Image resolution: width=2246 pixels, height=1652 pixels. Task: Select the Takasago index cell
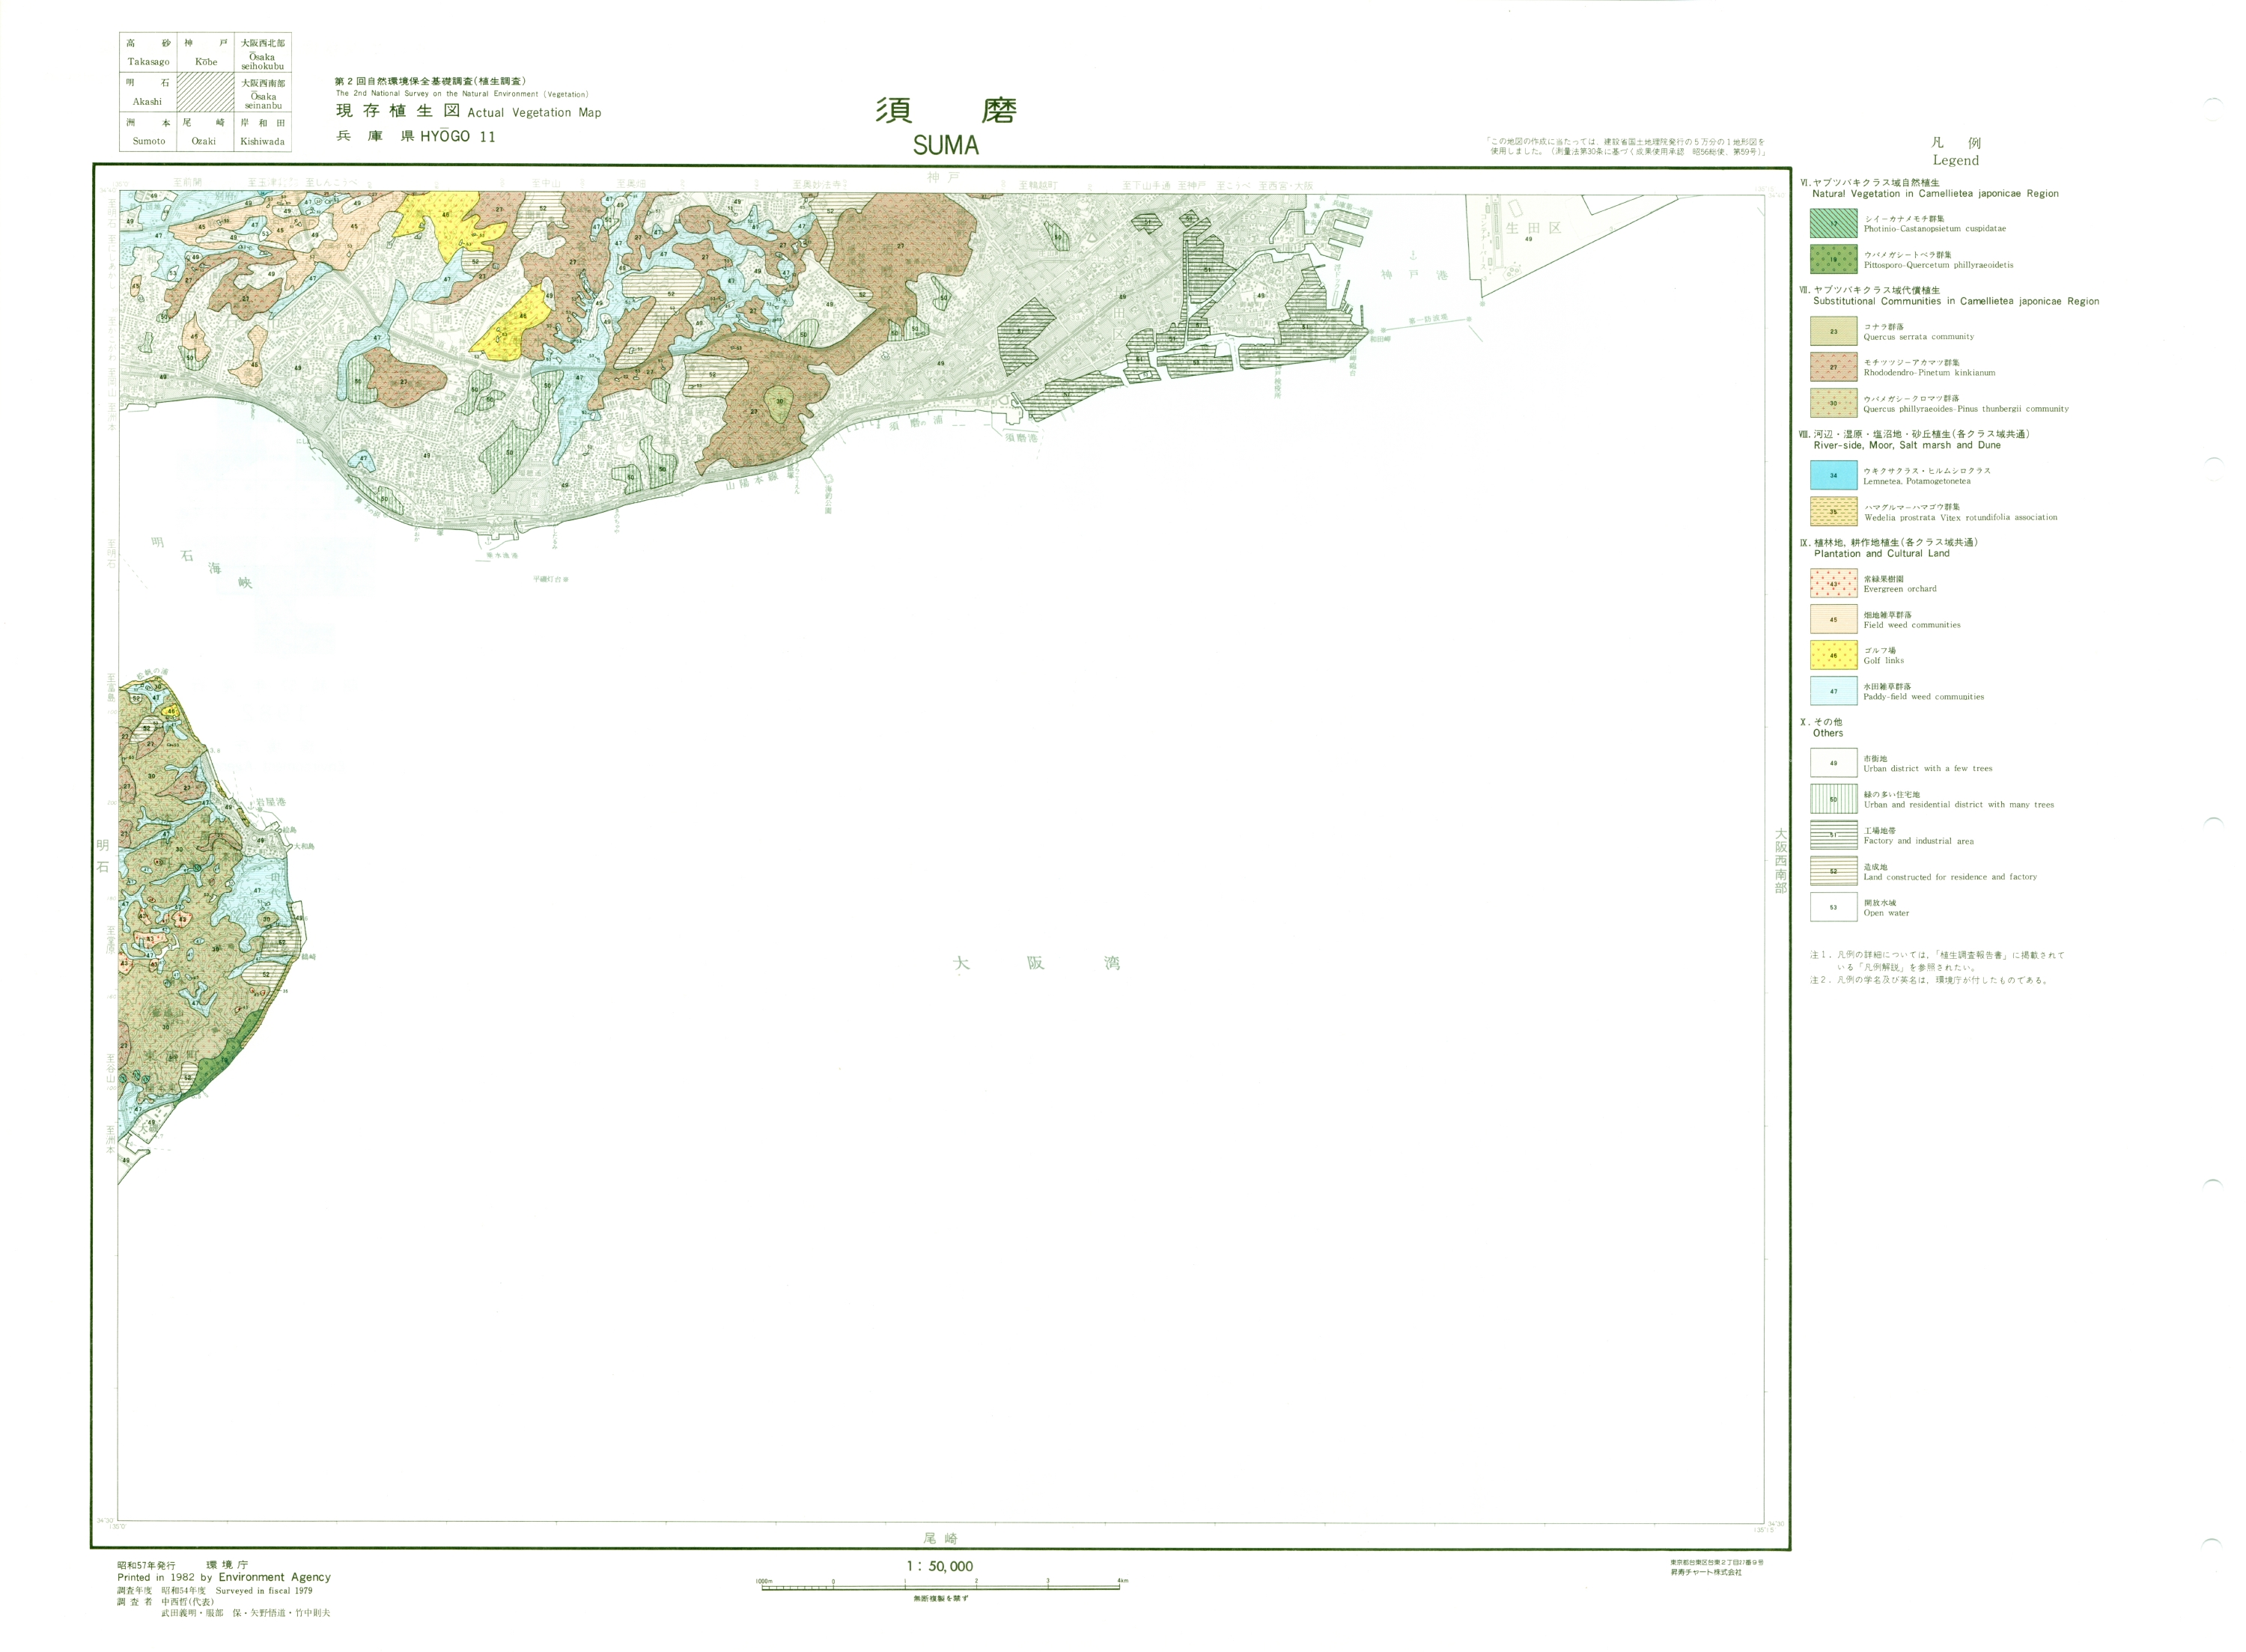(148, 52)
